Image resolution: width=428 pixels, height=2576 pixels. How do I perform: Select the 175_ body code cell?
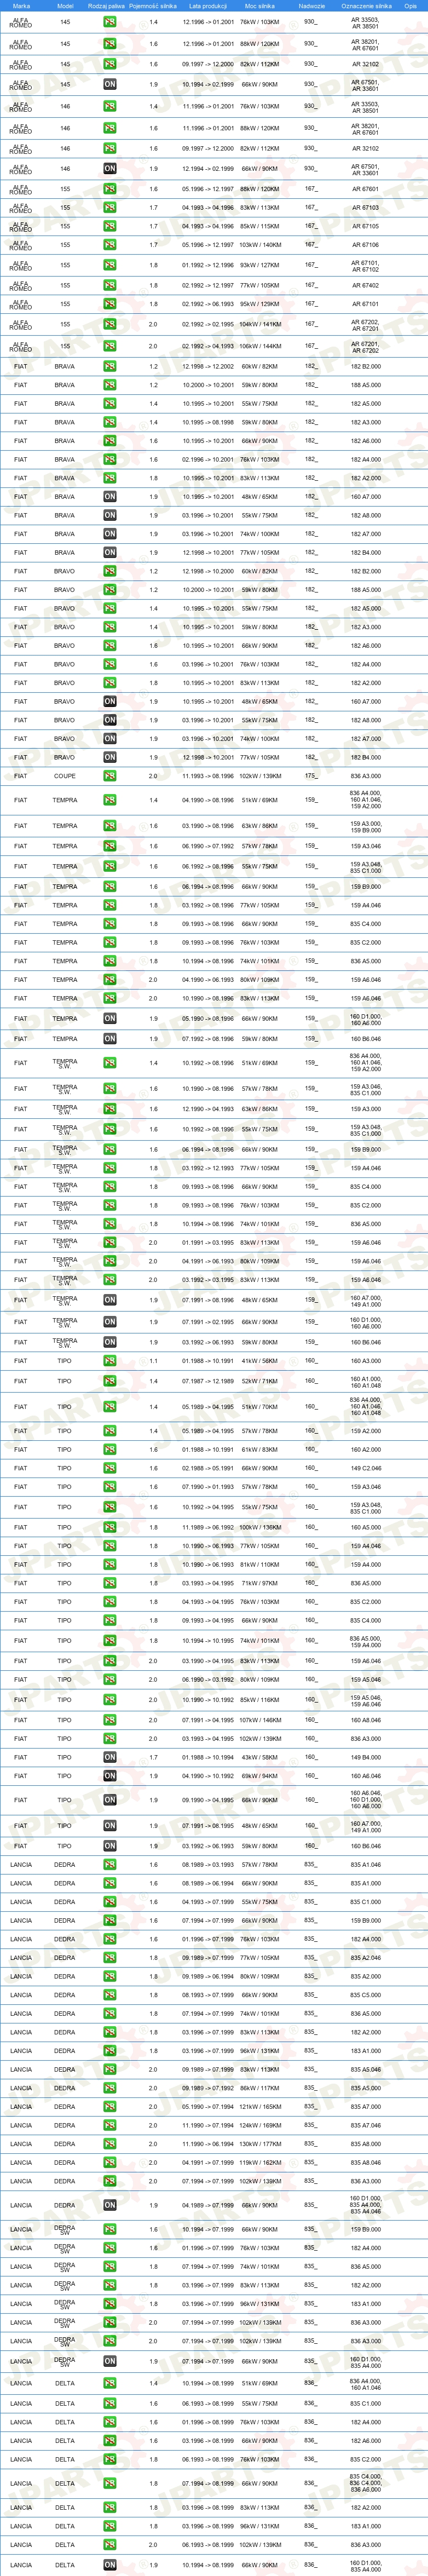pyautogui.click(x=311, y=776)
